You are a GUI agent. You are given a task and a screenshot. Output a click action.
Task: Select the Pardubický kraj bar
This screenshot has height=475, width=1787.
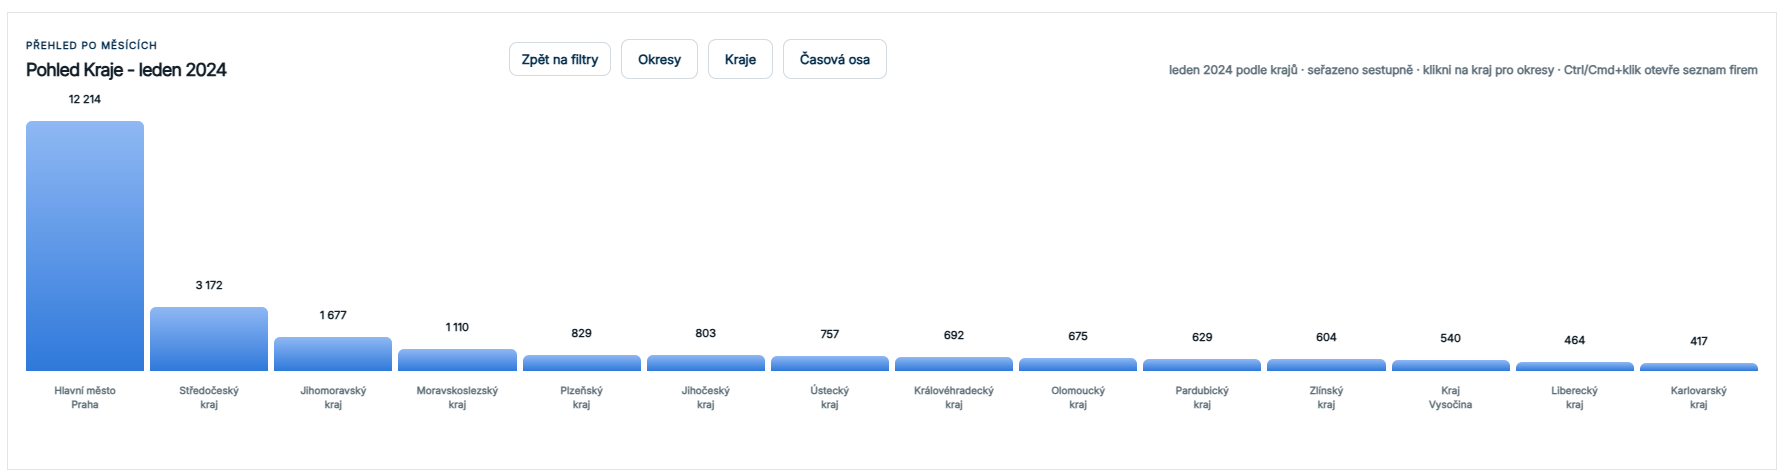[x=1202, y=365]
